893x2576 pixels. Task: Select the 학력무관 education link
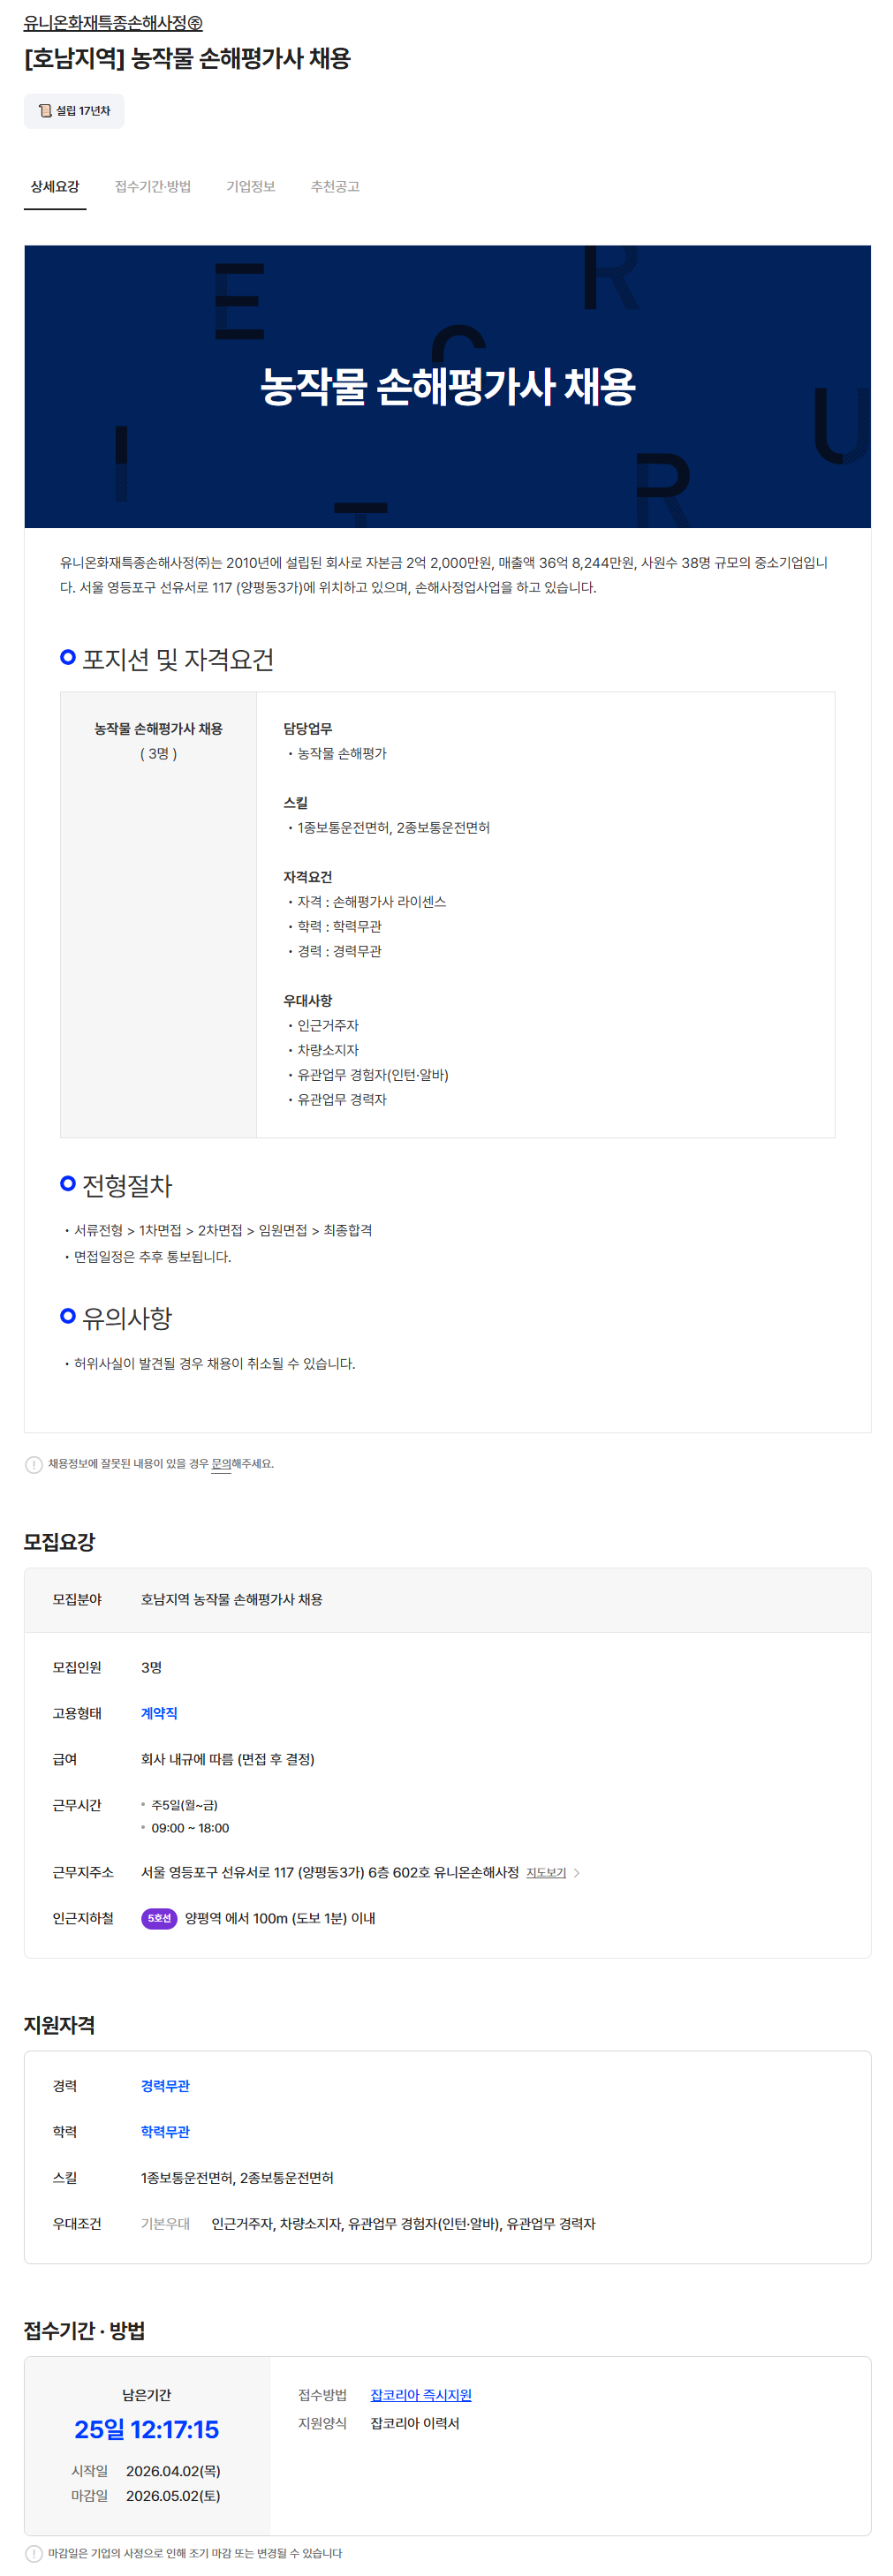(165, 2132)
